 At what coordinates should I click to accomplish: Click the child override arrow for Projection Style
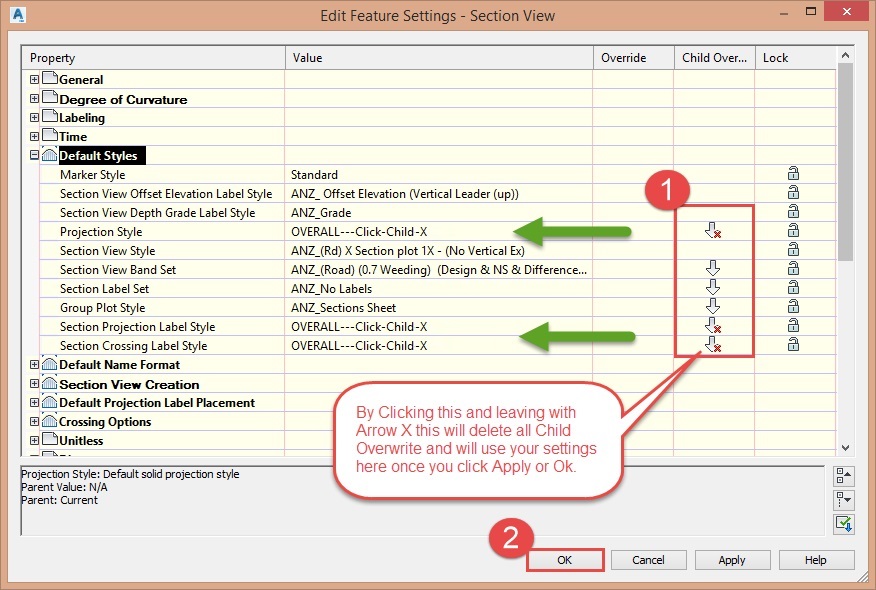(x=711, y=231)
